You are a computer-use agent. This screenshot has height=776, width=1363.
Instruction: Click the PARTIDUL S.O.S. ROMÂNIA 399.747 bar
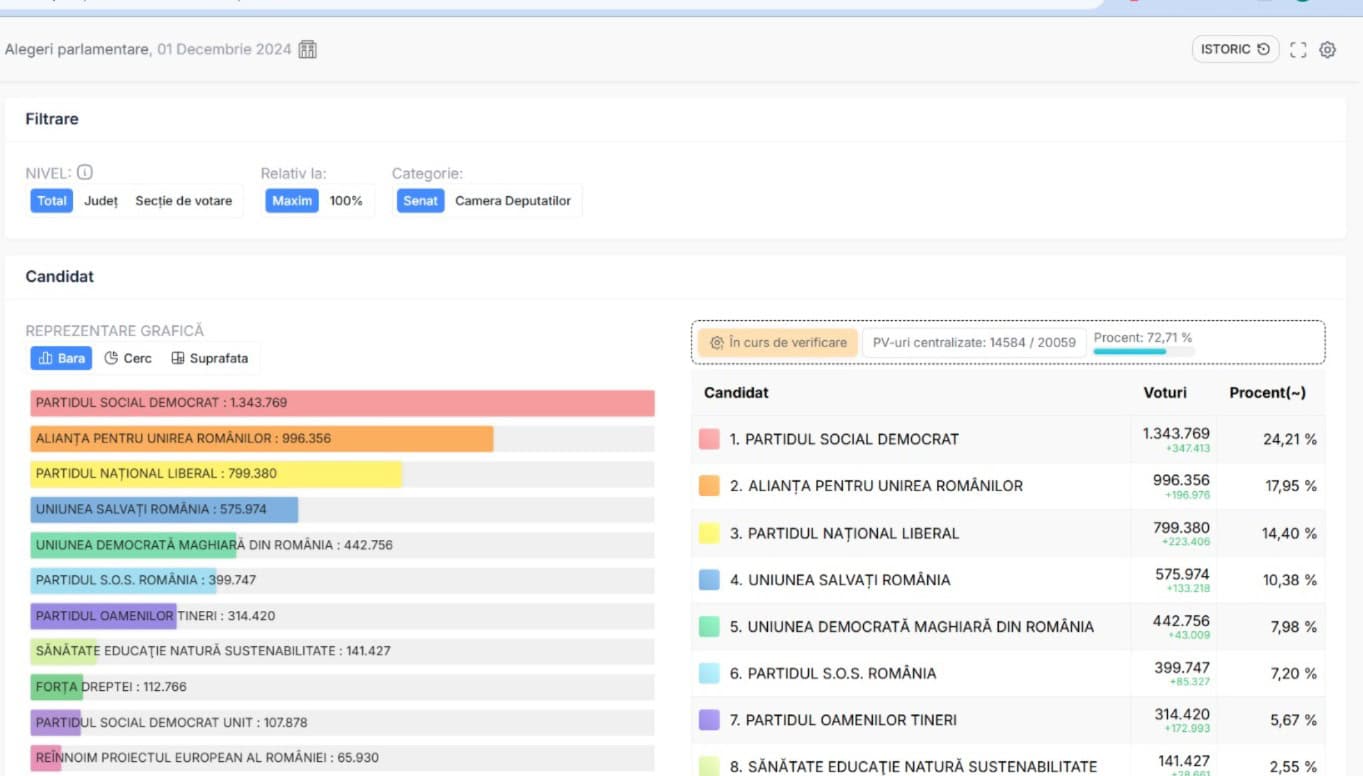342,580
